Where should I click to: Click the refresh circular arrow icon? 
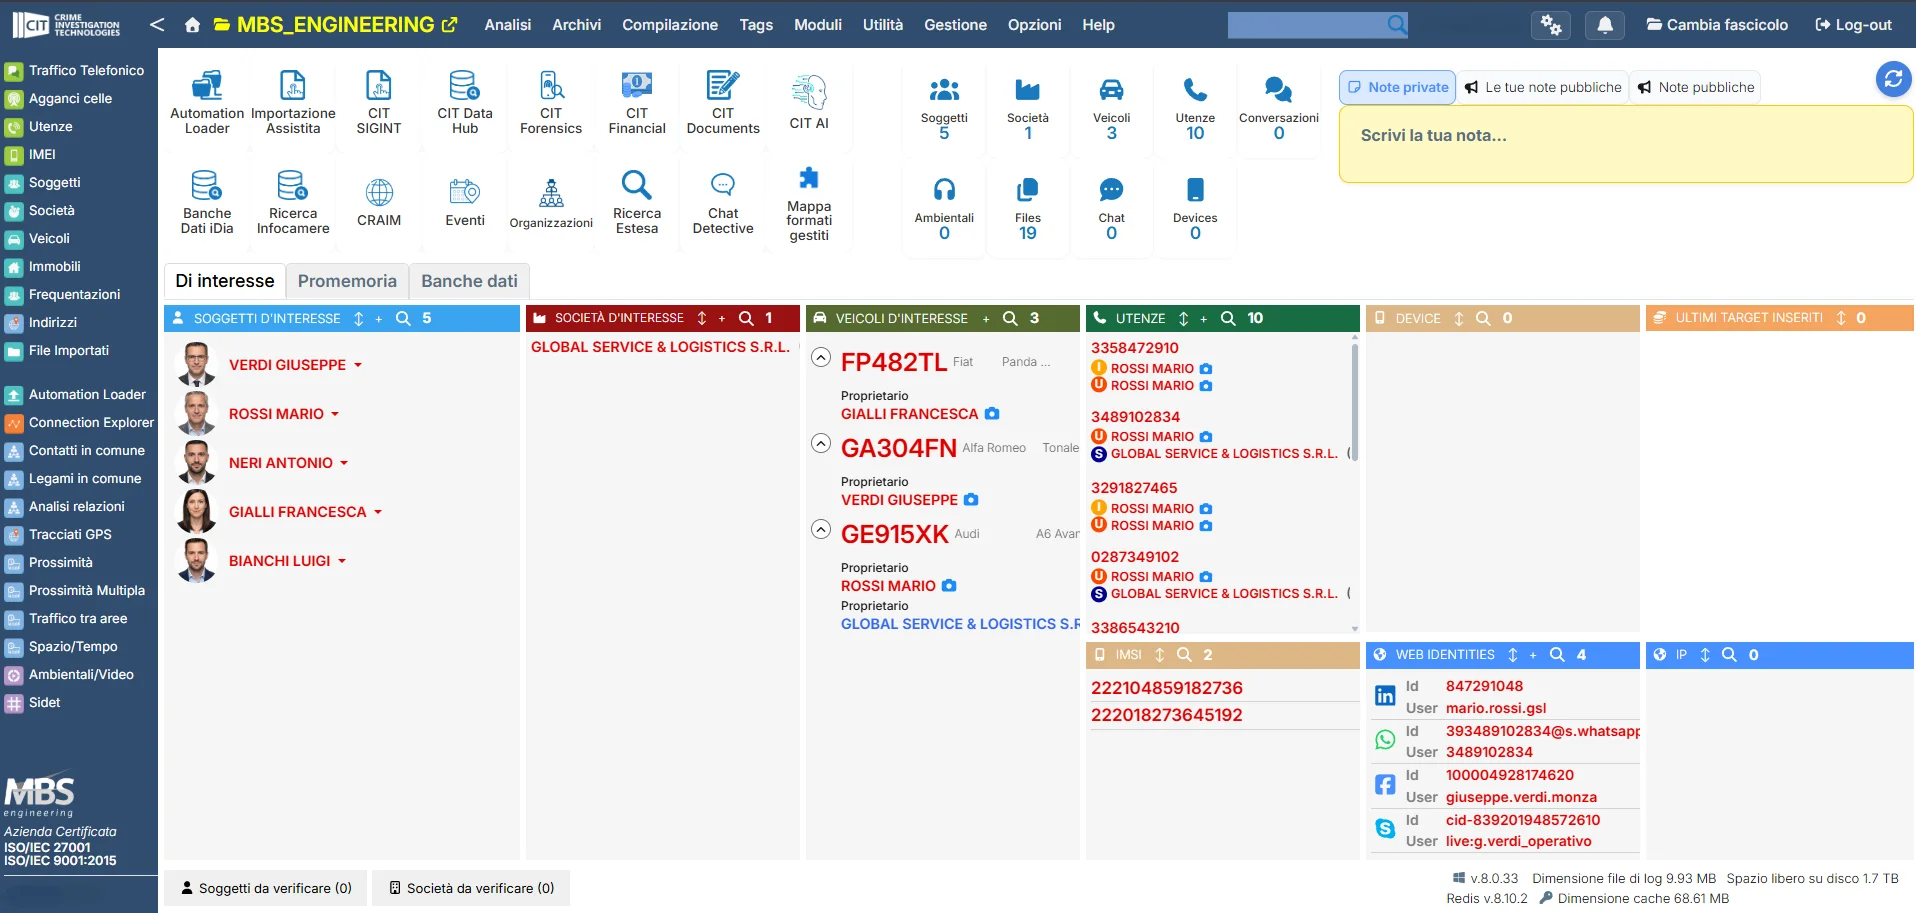(x=1893, y=79)
